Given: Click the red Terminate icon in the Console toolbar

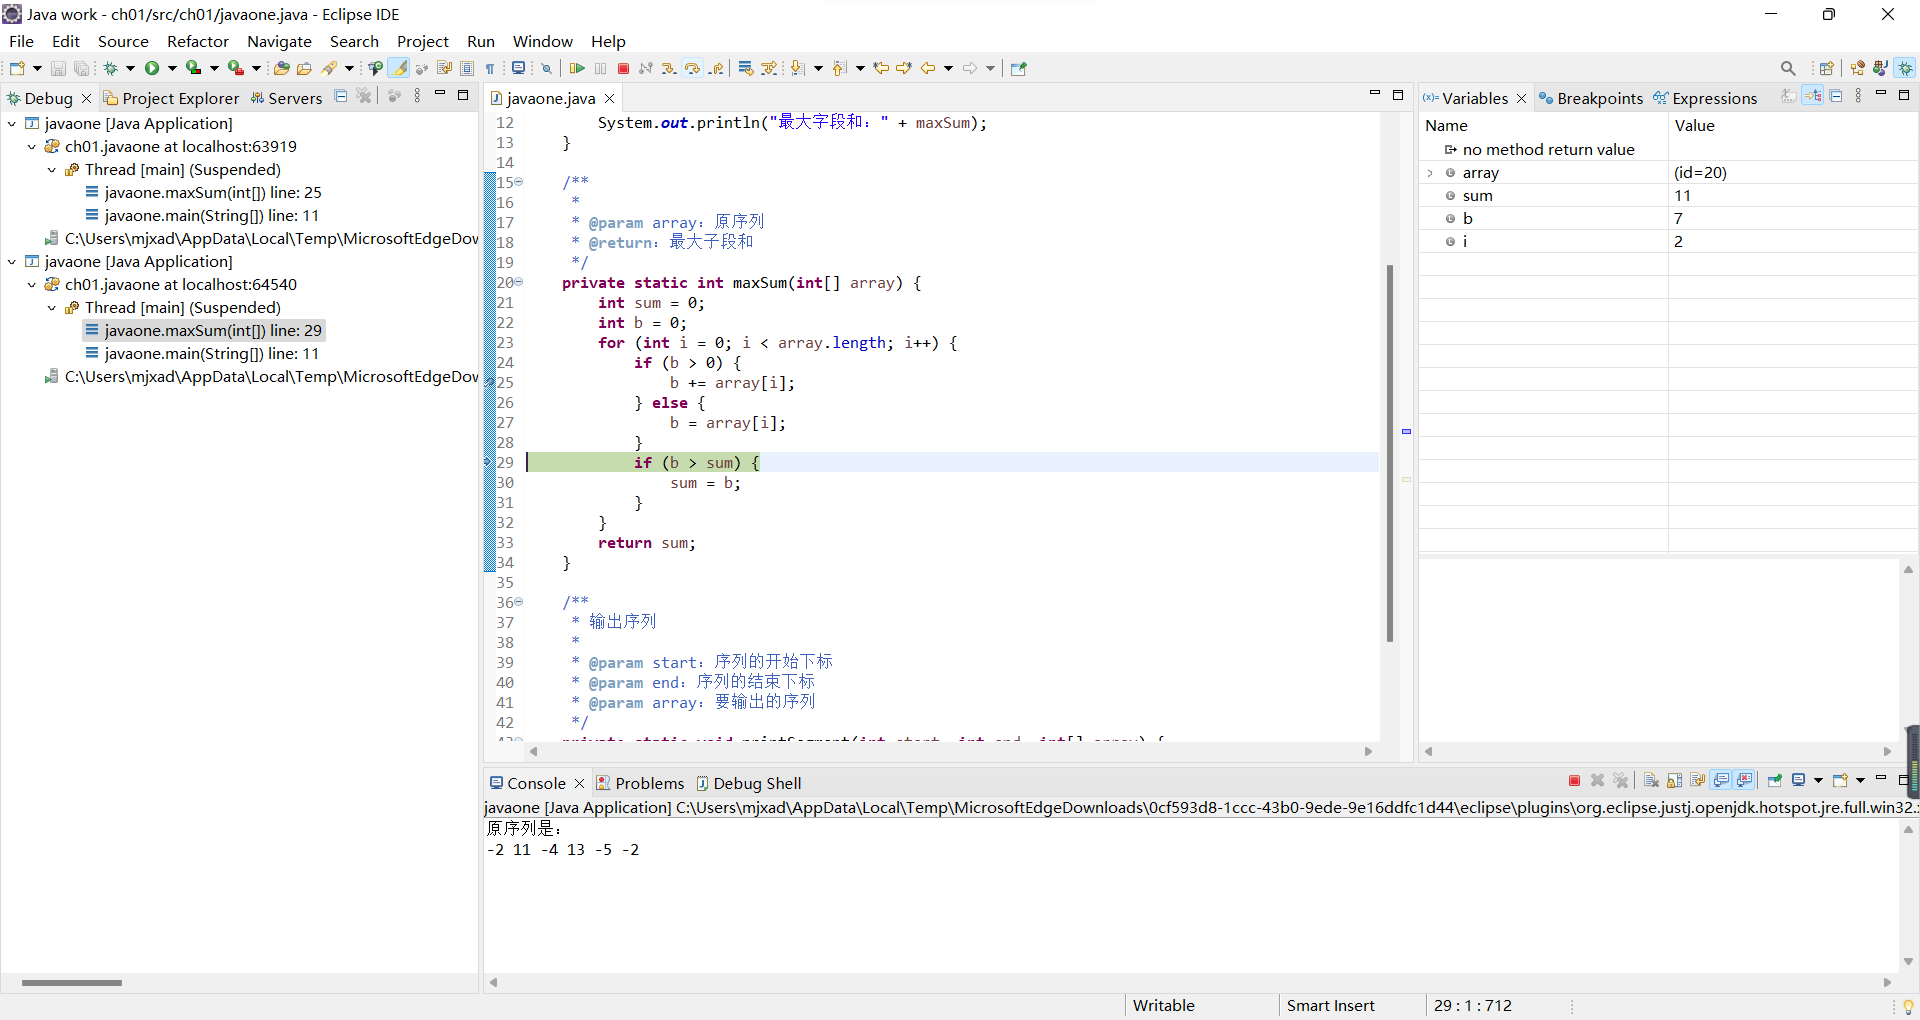Looking at the screenshot, I should pos(1574,780).
